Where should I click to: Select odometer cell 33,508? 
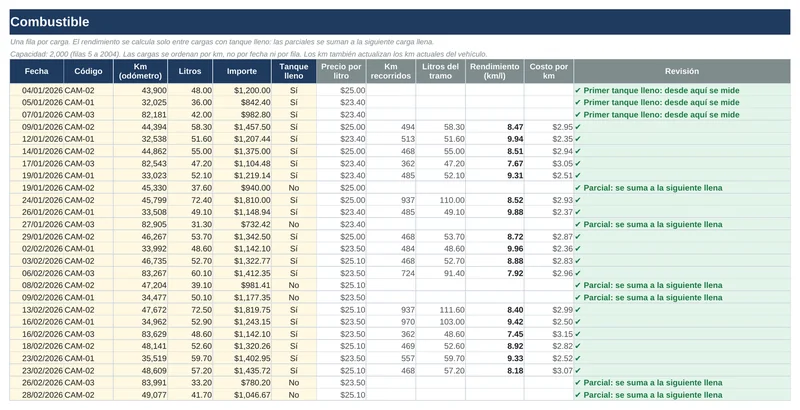[140, 212]
